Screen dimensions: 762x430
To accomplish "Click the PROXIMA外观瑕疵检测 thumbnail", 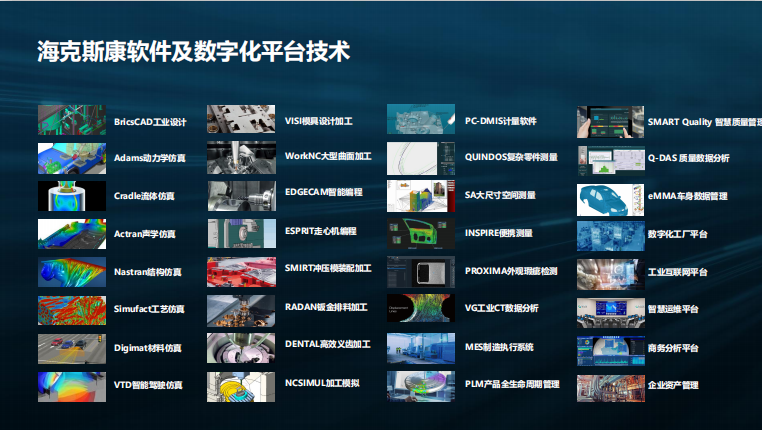I will pos(421,272).
